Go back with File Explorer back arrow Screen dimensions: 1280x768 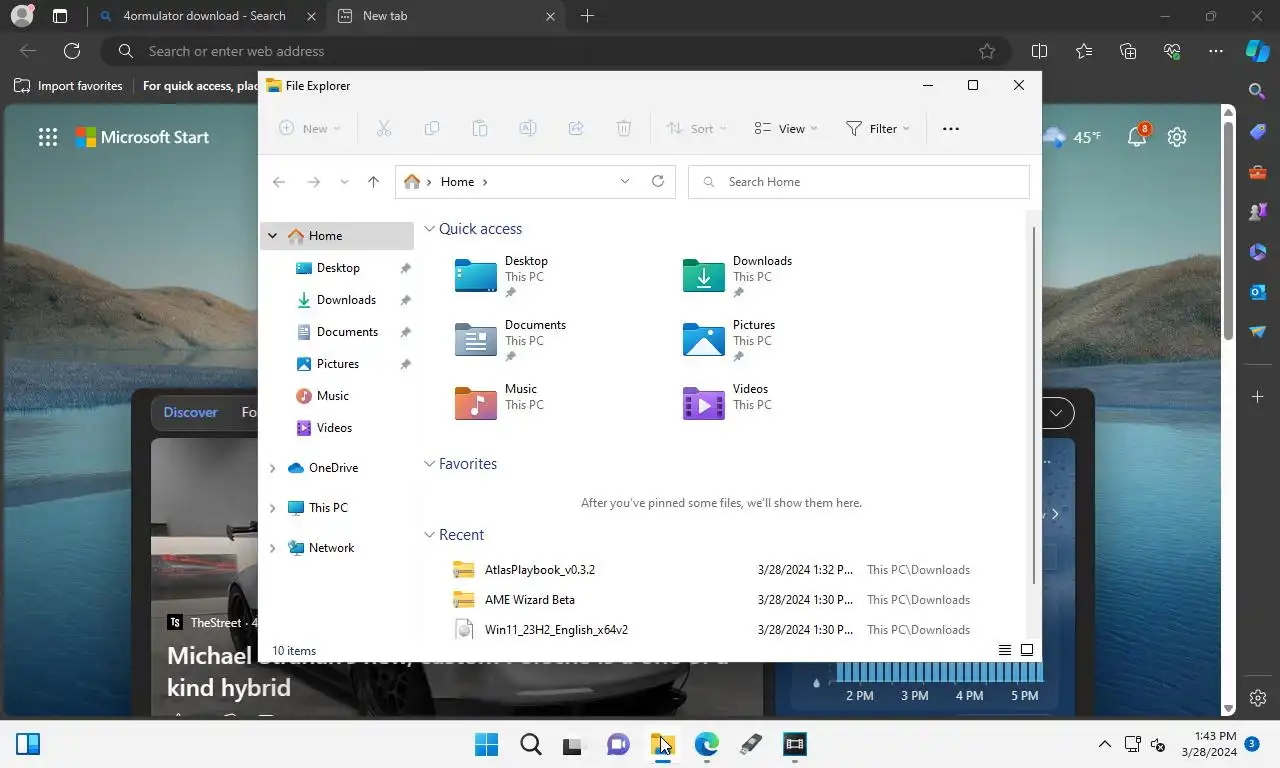coord(279,182)
